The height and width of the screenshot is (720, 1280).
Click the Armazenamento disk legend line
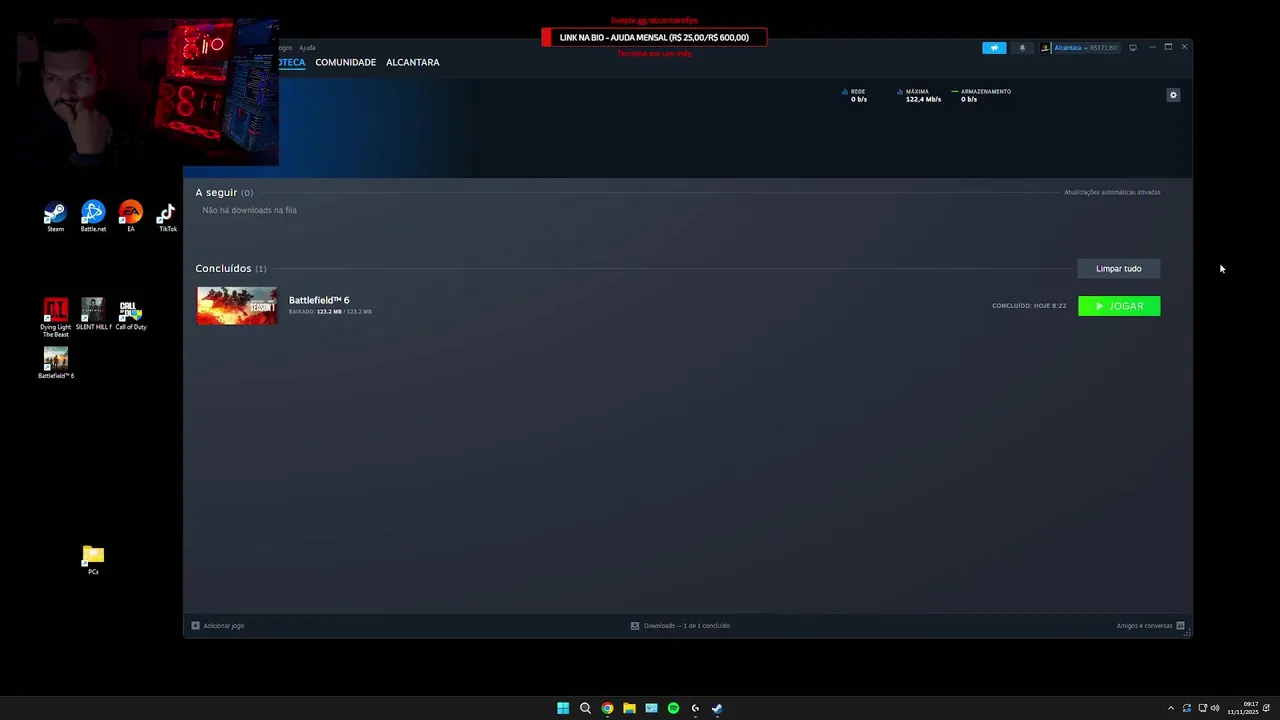(x=955, y=92)
